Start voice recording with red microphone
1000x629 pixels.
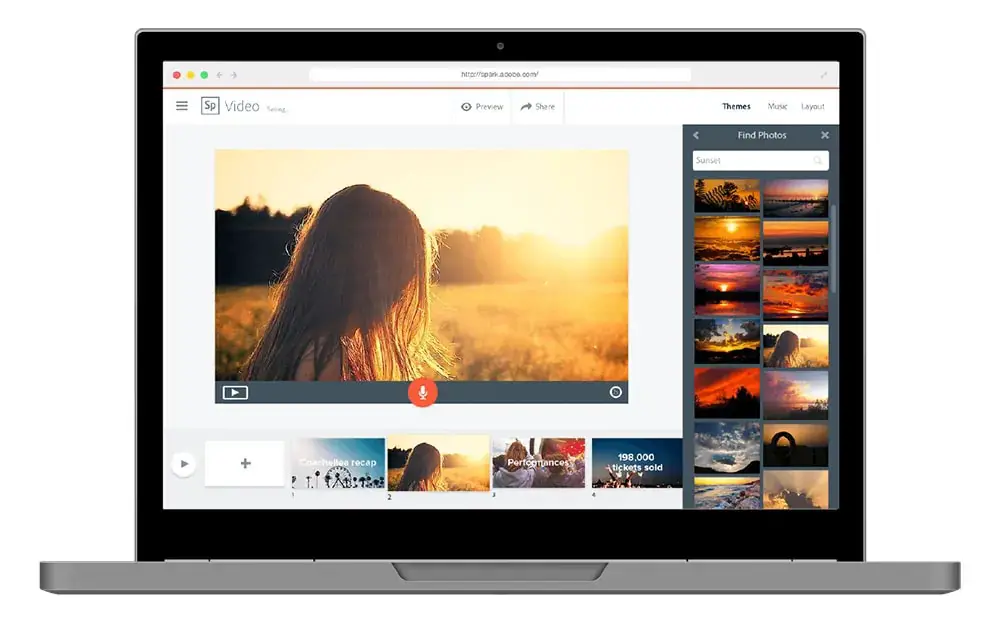pos(422,392)
